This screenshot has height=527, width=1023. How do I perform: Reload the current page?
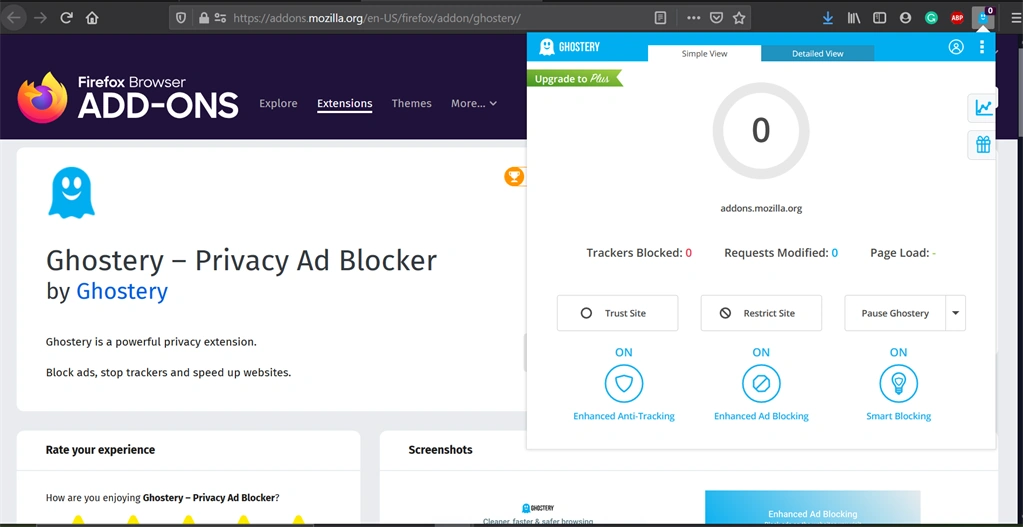click(66, 18)
